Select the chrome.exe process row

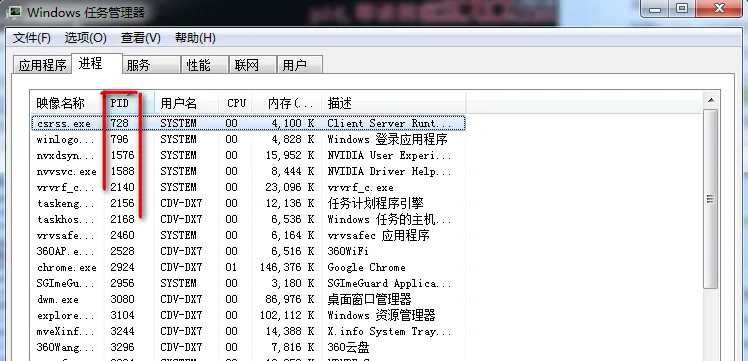[248, 267]
